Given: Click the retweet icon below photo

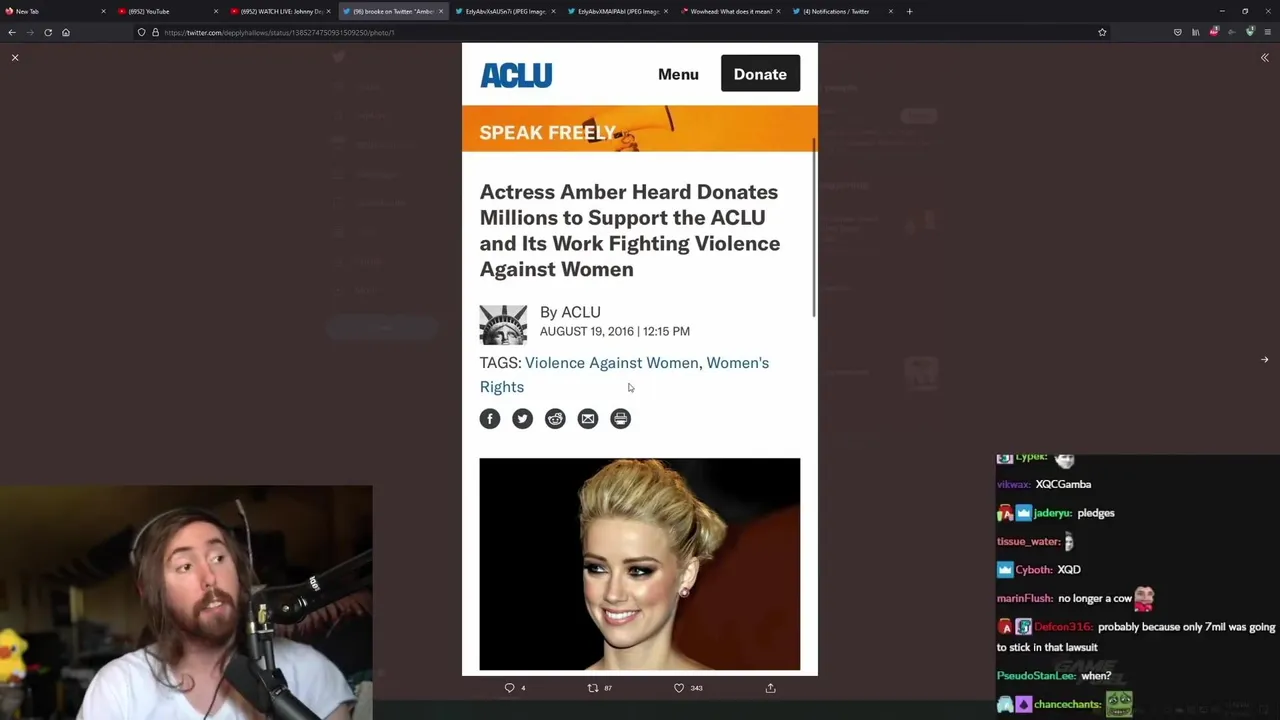Looking at the screenshot, I should pyautogui.click(x=593, y=688).
